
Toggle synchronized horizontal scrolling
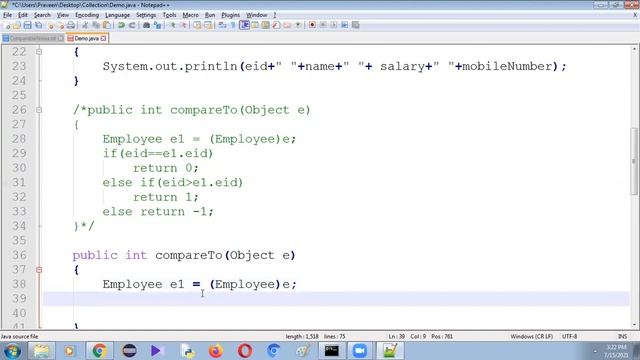pyautogui.click(x=208, y=25)
